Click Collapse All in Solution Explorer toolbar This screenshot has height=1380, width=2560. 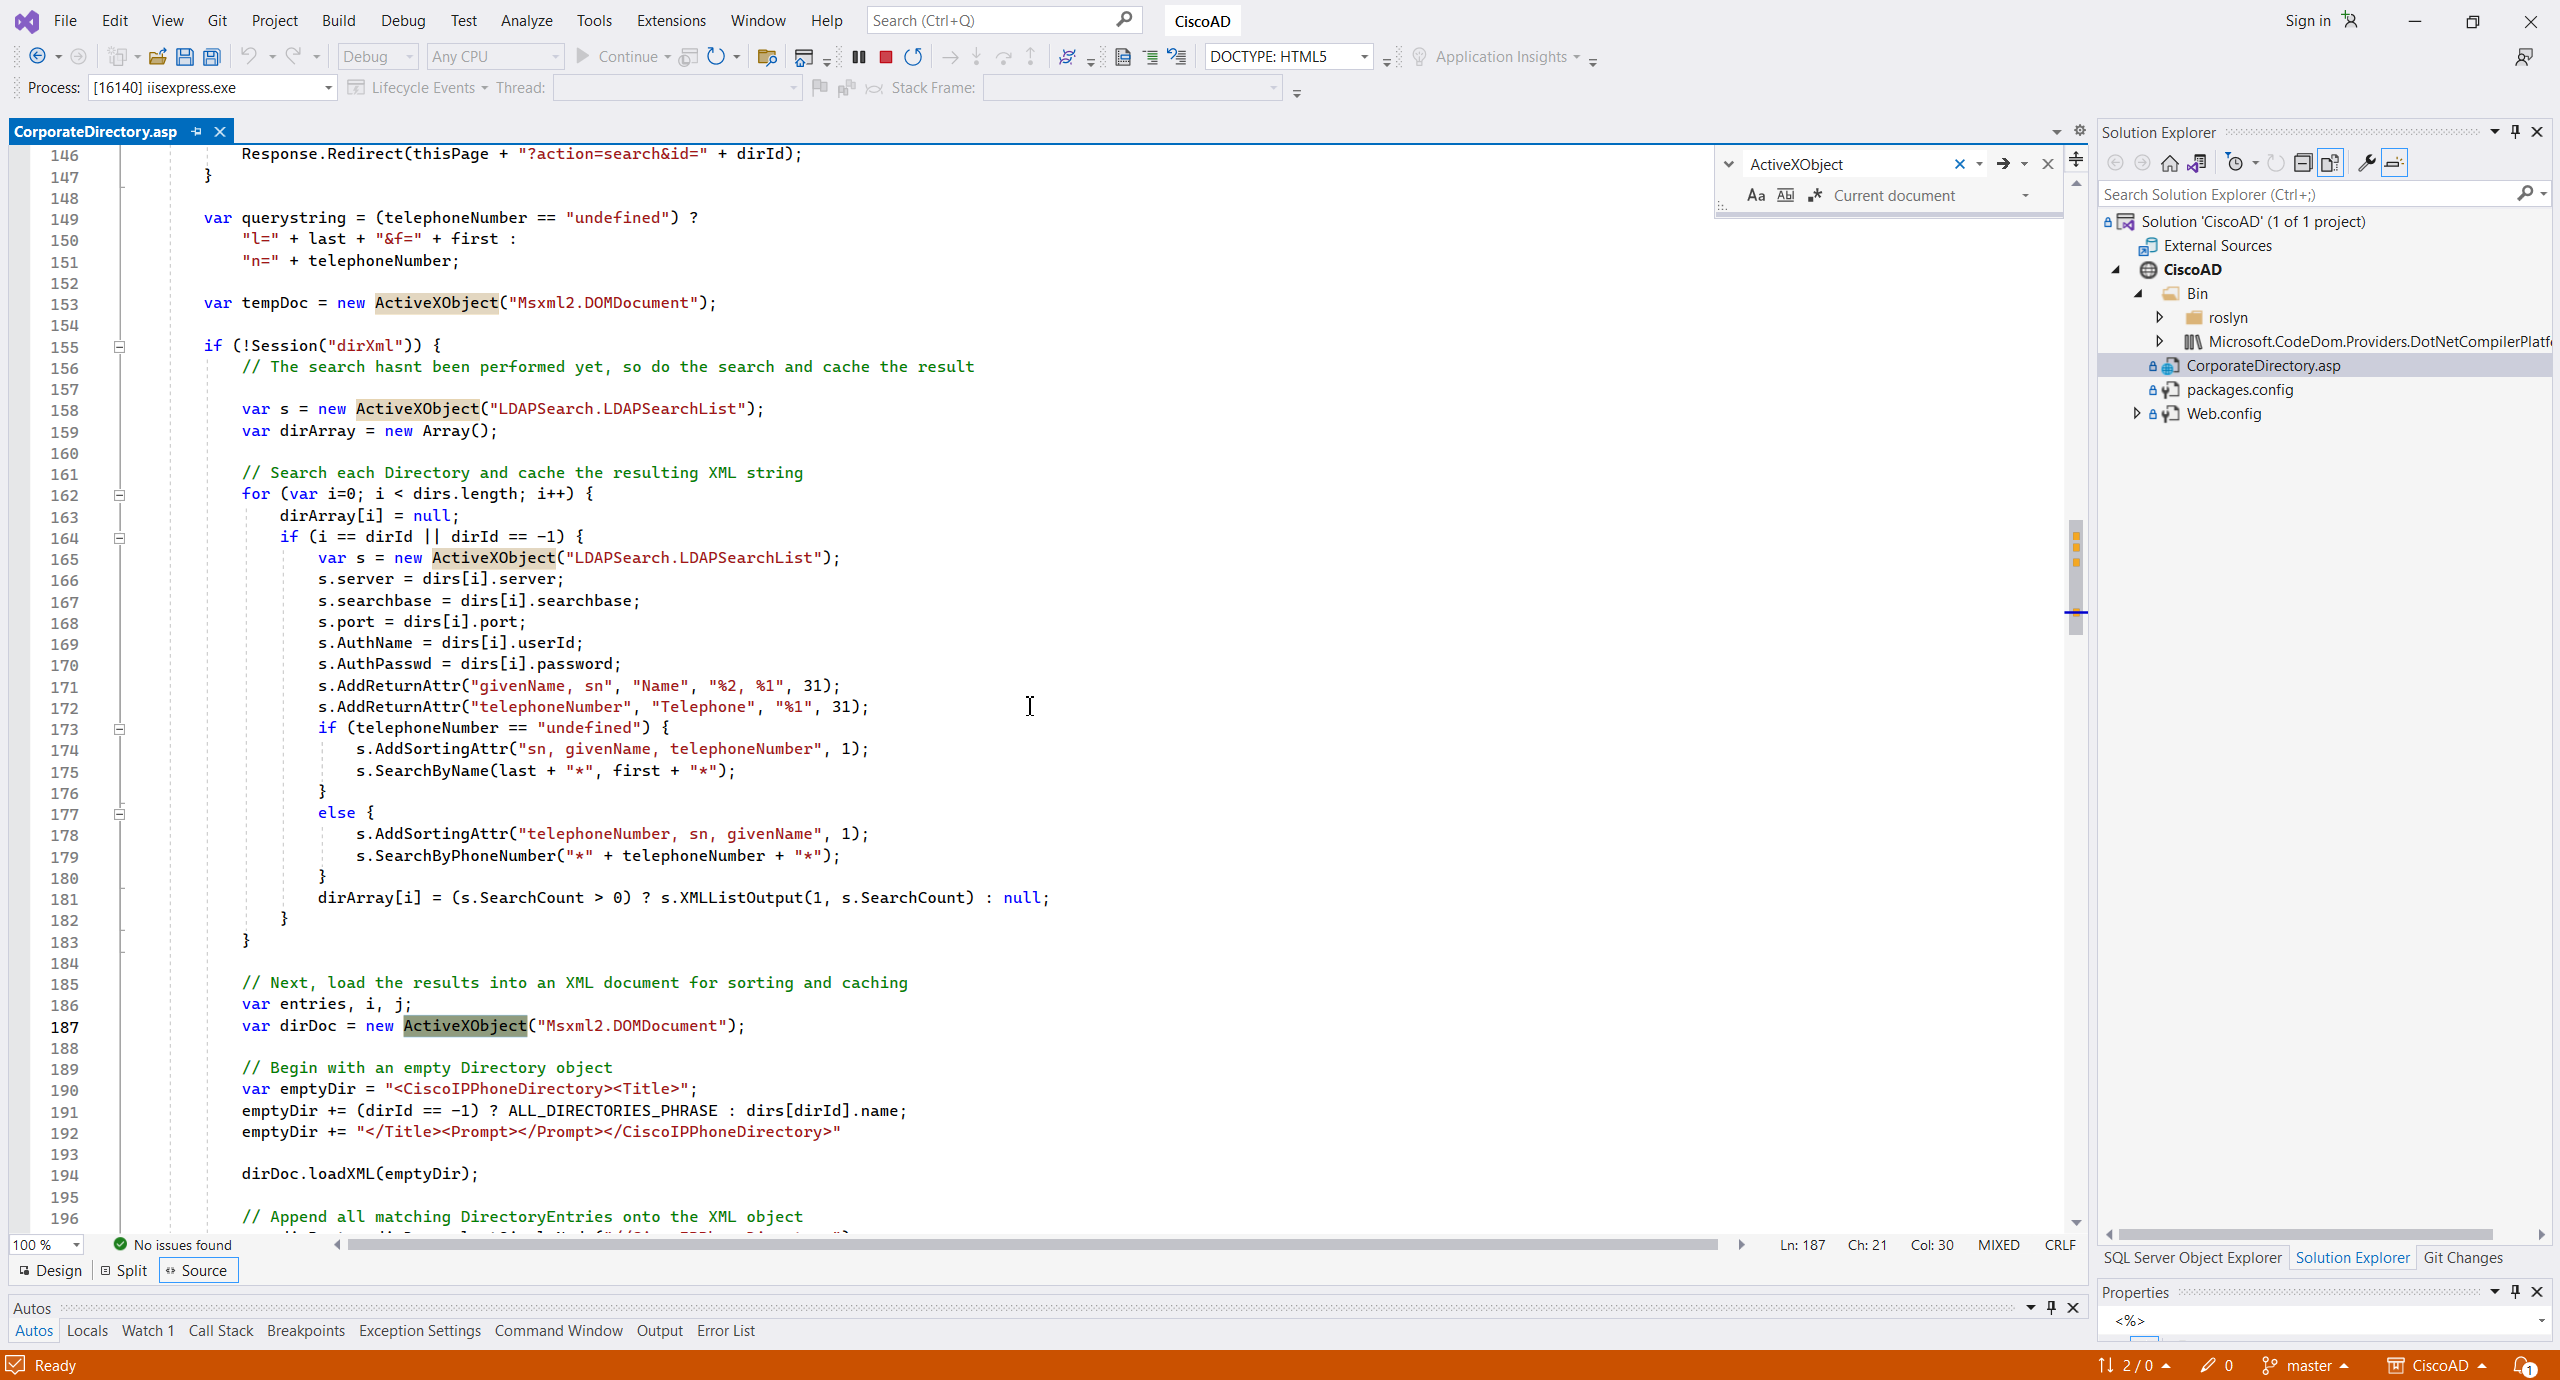click(x=2302, y=163)
